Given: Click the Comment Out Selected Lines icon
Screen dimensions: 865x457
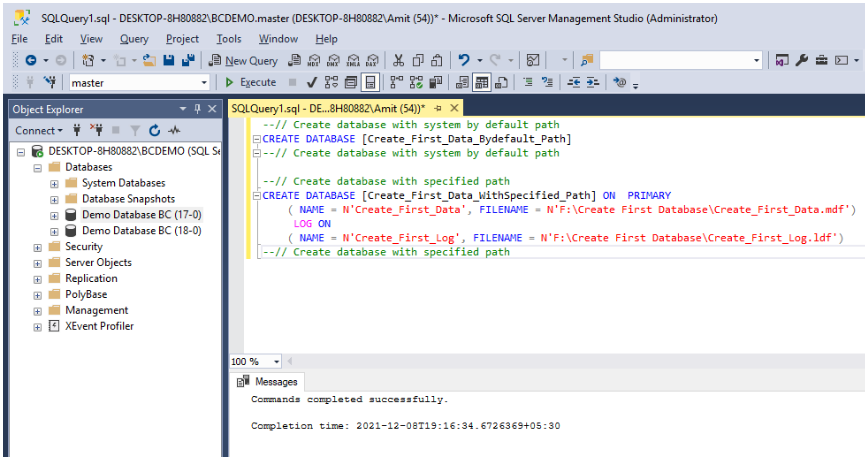Looking at the screenshot, I should [528, 82].
